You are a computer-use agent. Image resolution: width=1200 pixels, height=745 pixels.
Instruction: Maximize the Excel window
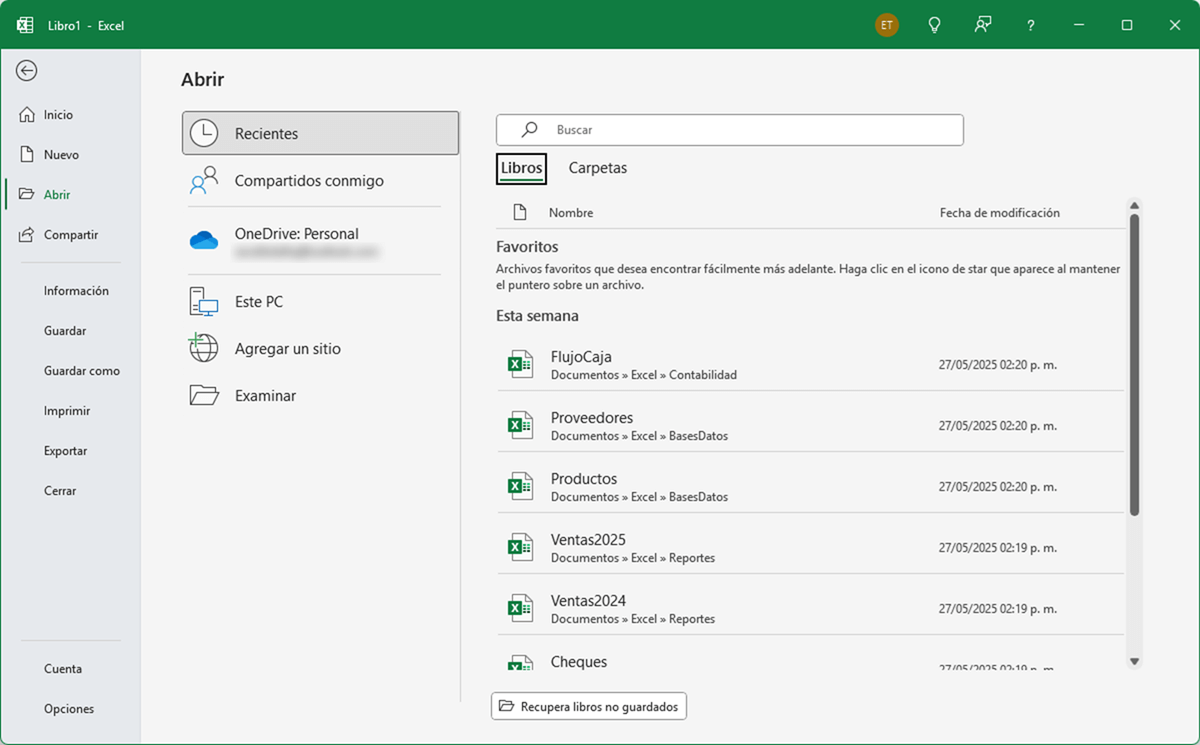coord(1127,25)
